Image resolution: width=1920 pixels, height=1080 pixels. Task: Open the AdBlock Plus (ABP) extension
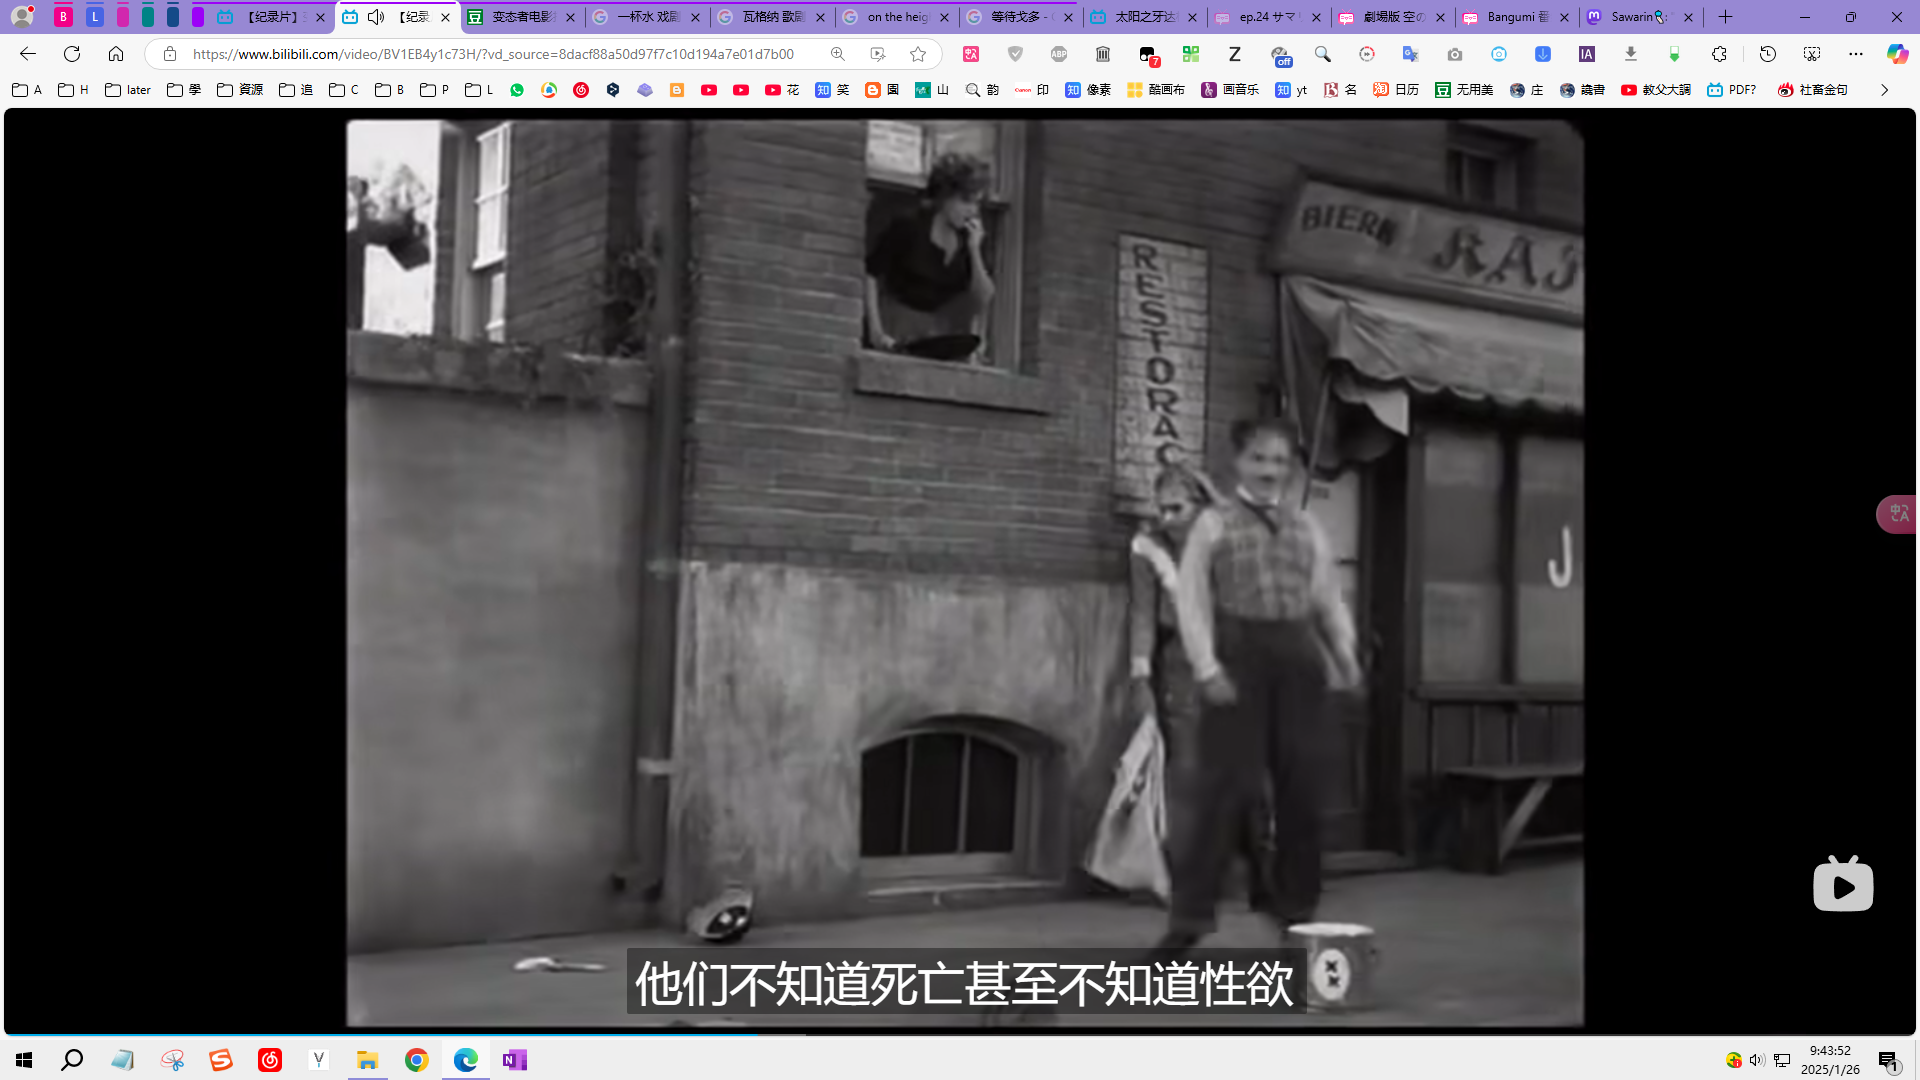point(1059,54)
